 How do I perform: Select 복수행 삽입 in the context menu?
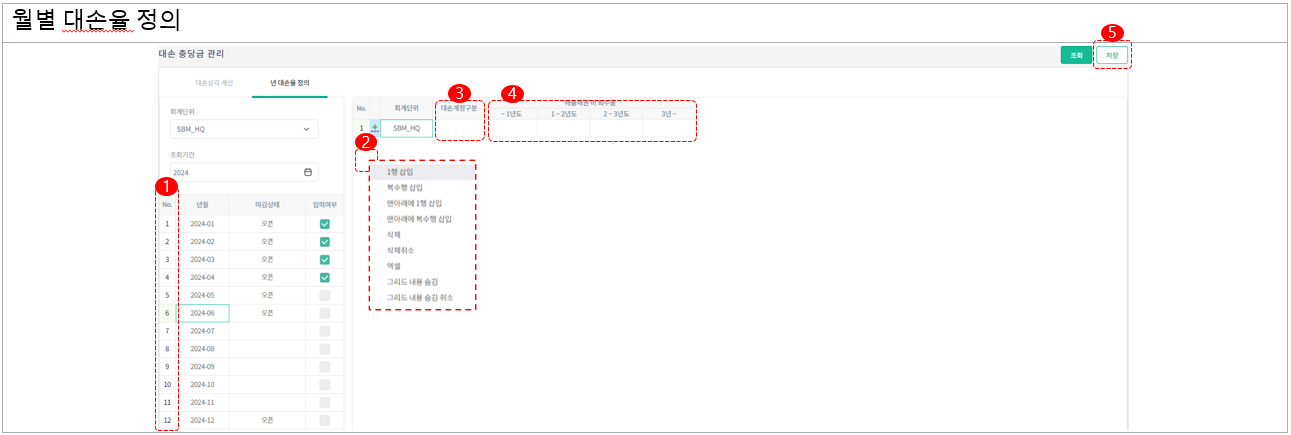pos(405,187)
